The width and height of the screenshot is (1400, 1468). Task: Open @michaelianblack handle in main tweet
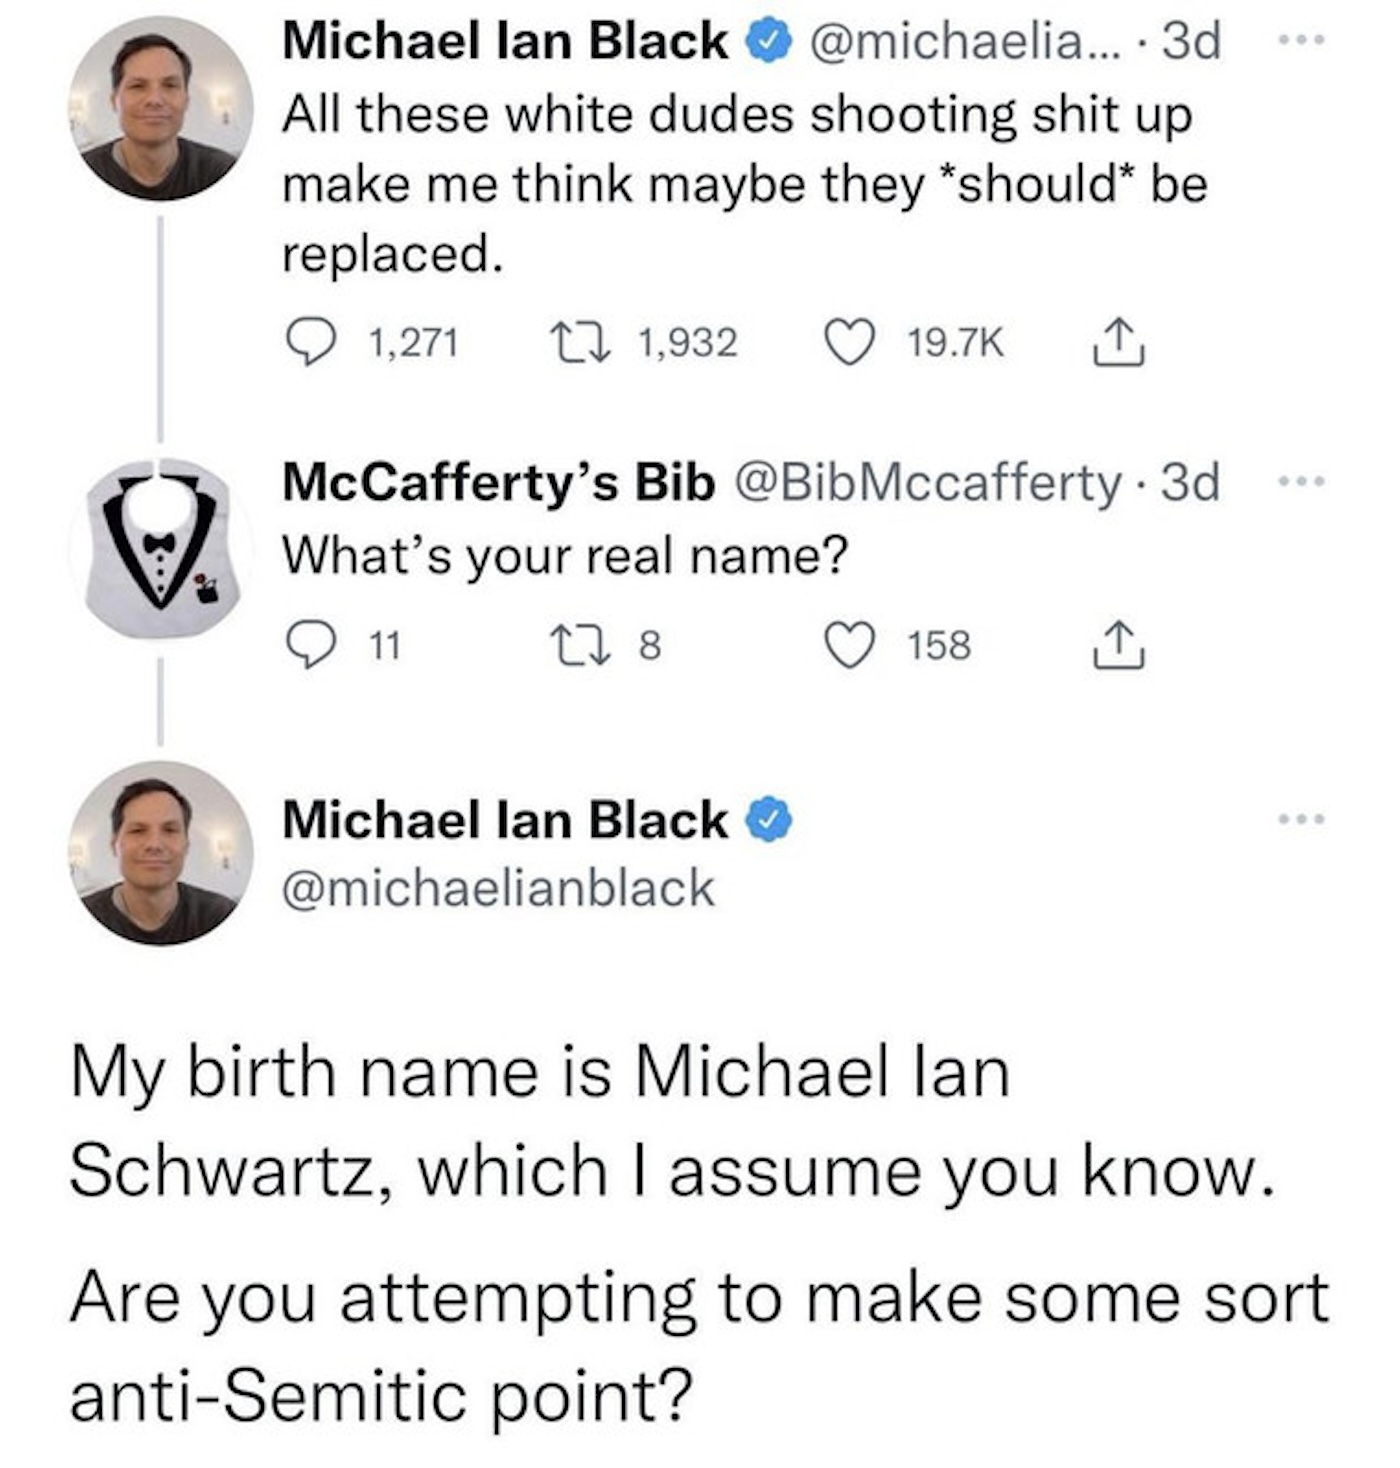pyautogui.click(x=498, y=888)
